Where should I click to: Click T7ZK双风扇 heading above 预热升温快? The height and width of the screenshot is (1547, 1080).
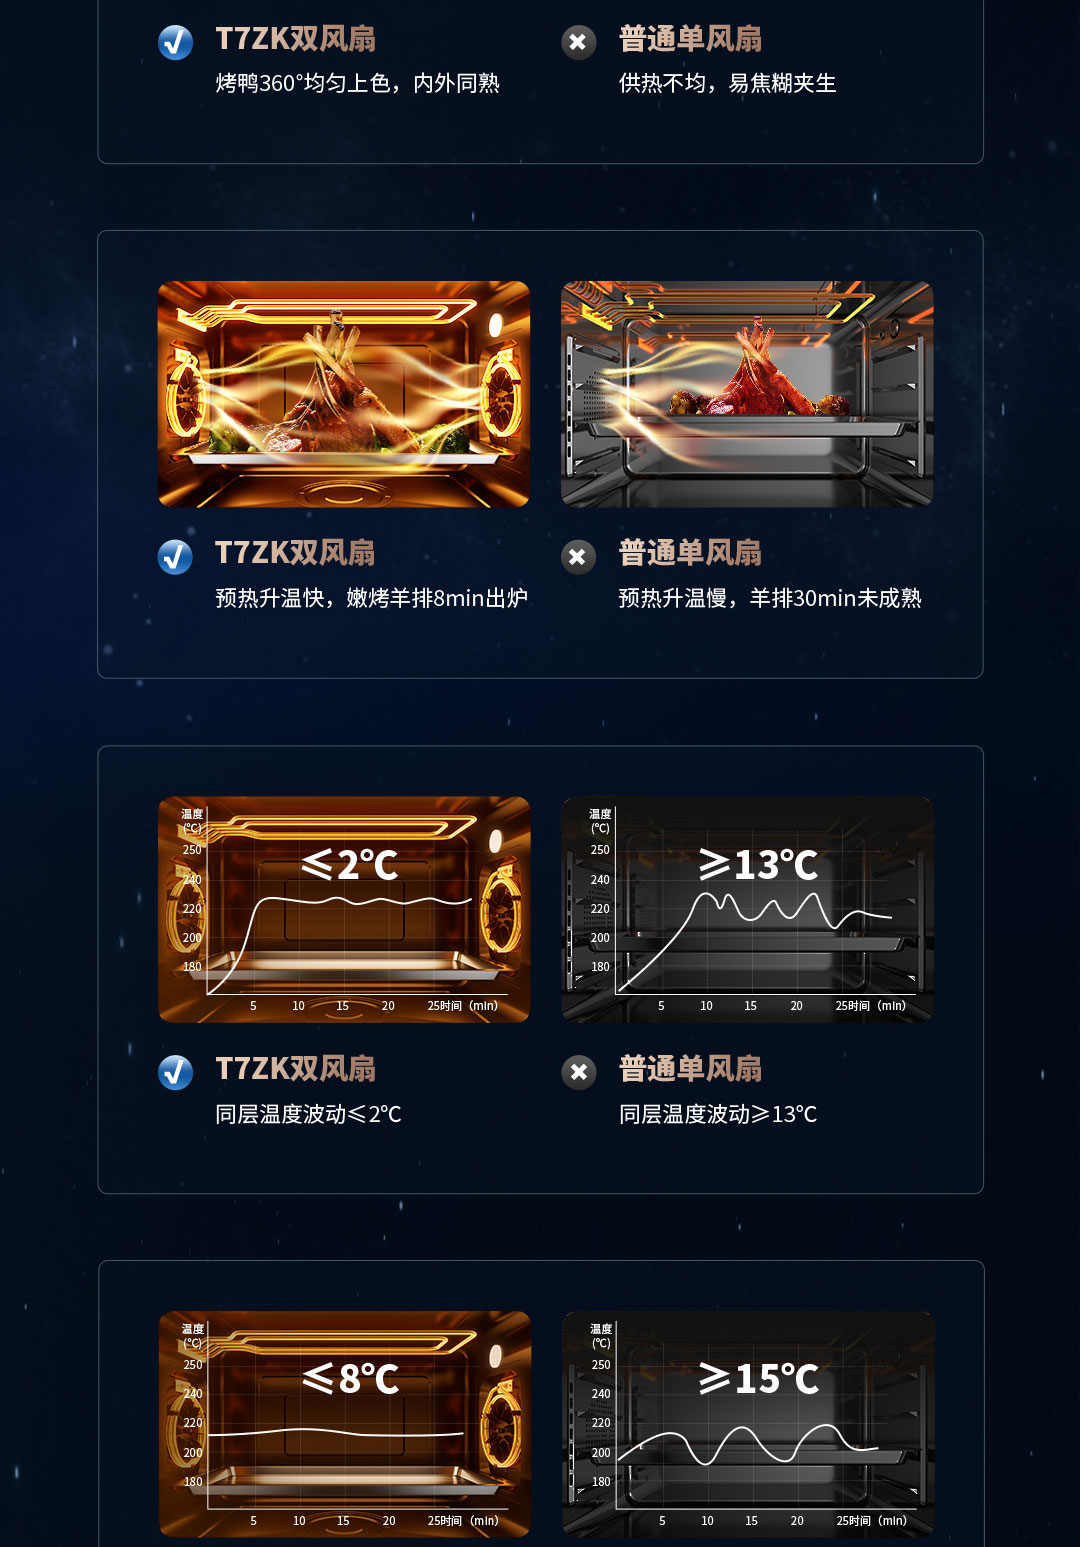click(296, 553)
